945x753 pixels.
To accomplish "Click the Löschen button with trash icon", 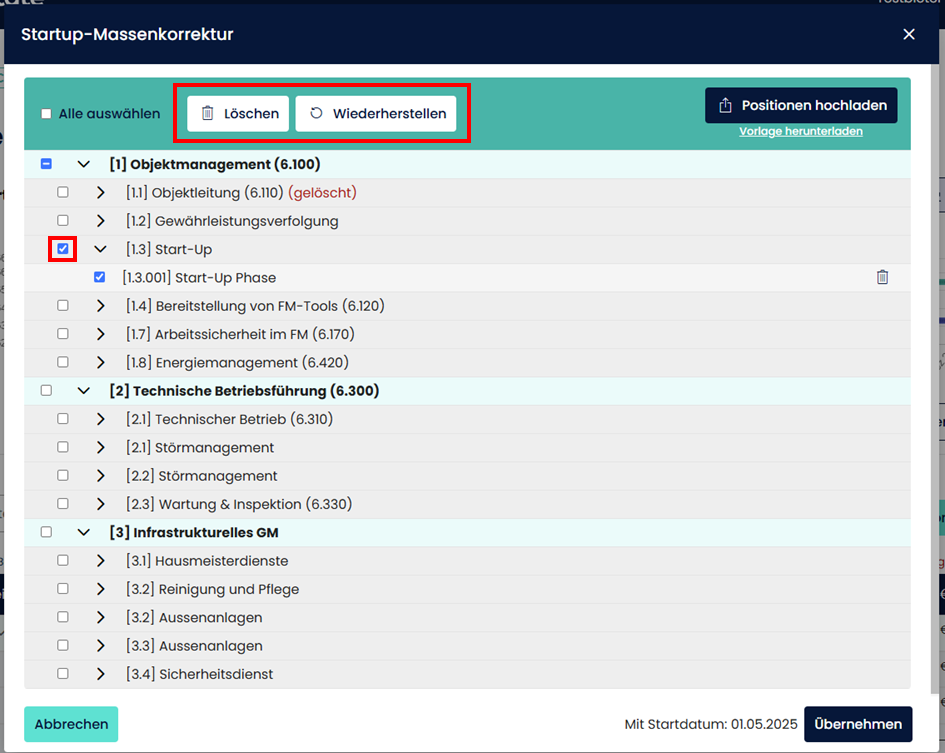I will (239, 114).
